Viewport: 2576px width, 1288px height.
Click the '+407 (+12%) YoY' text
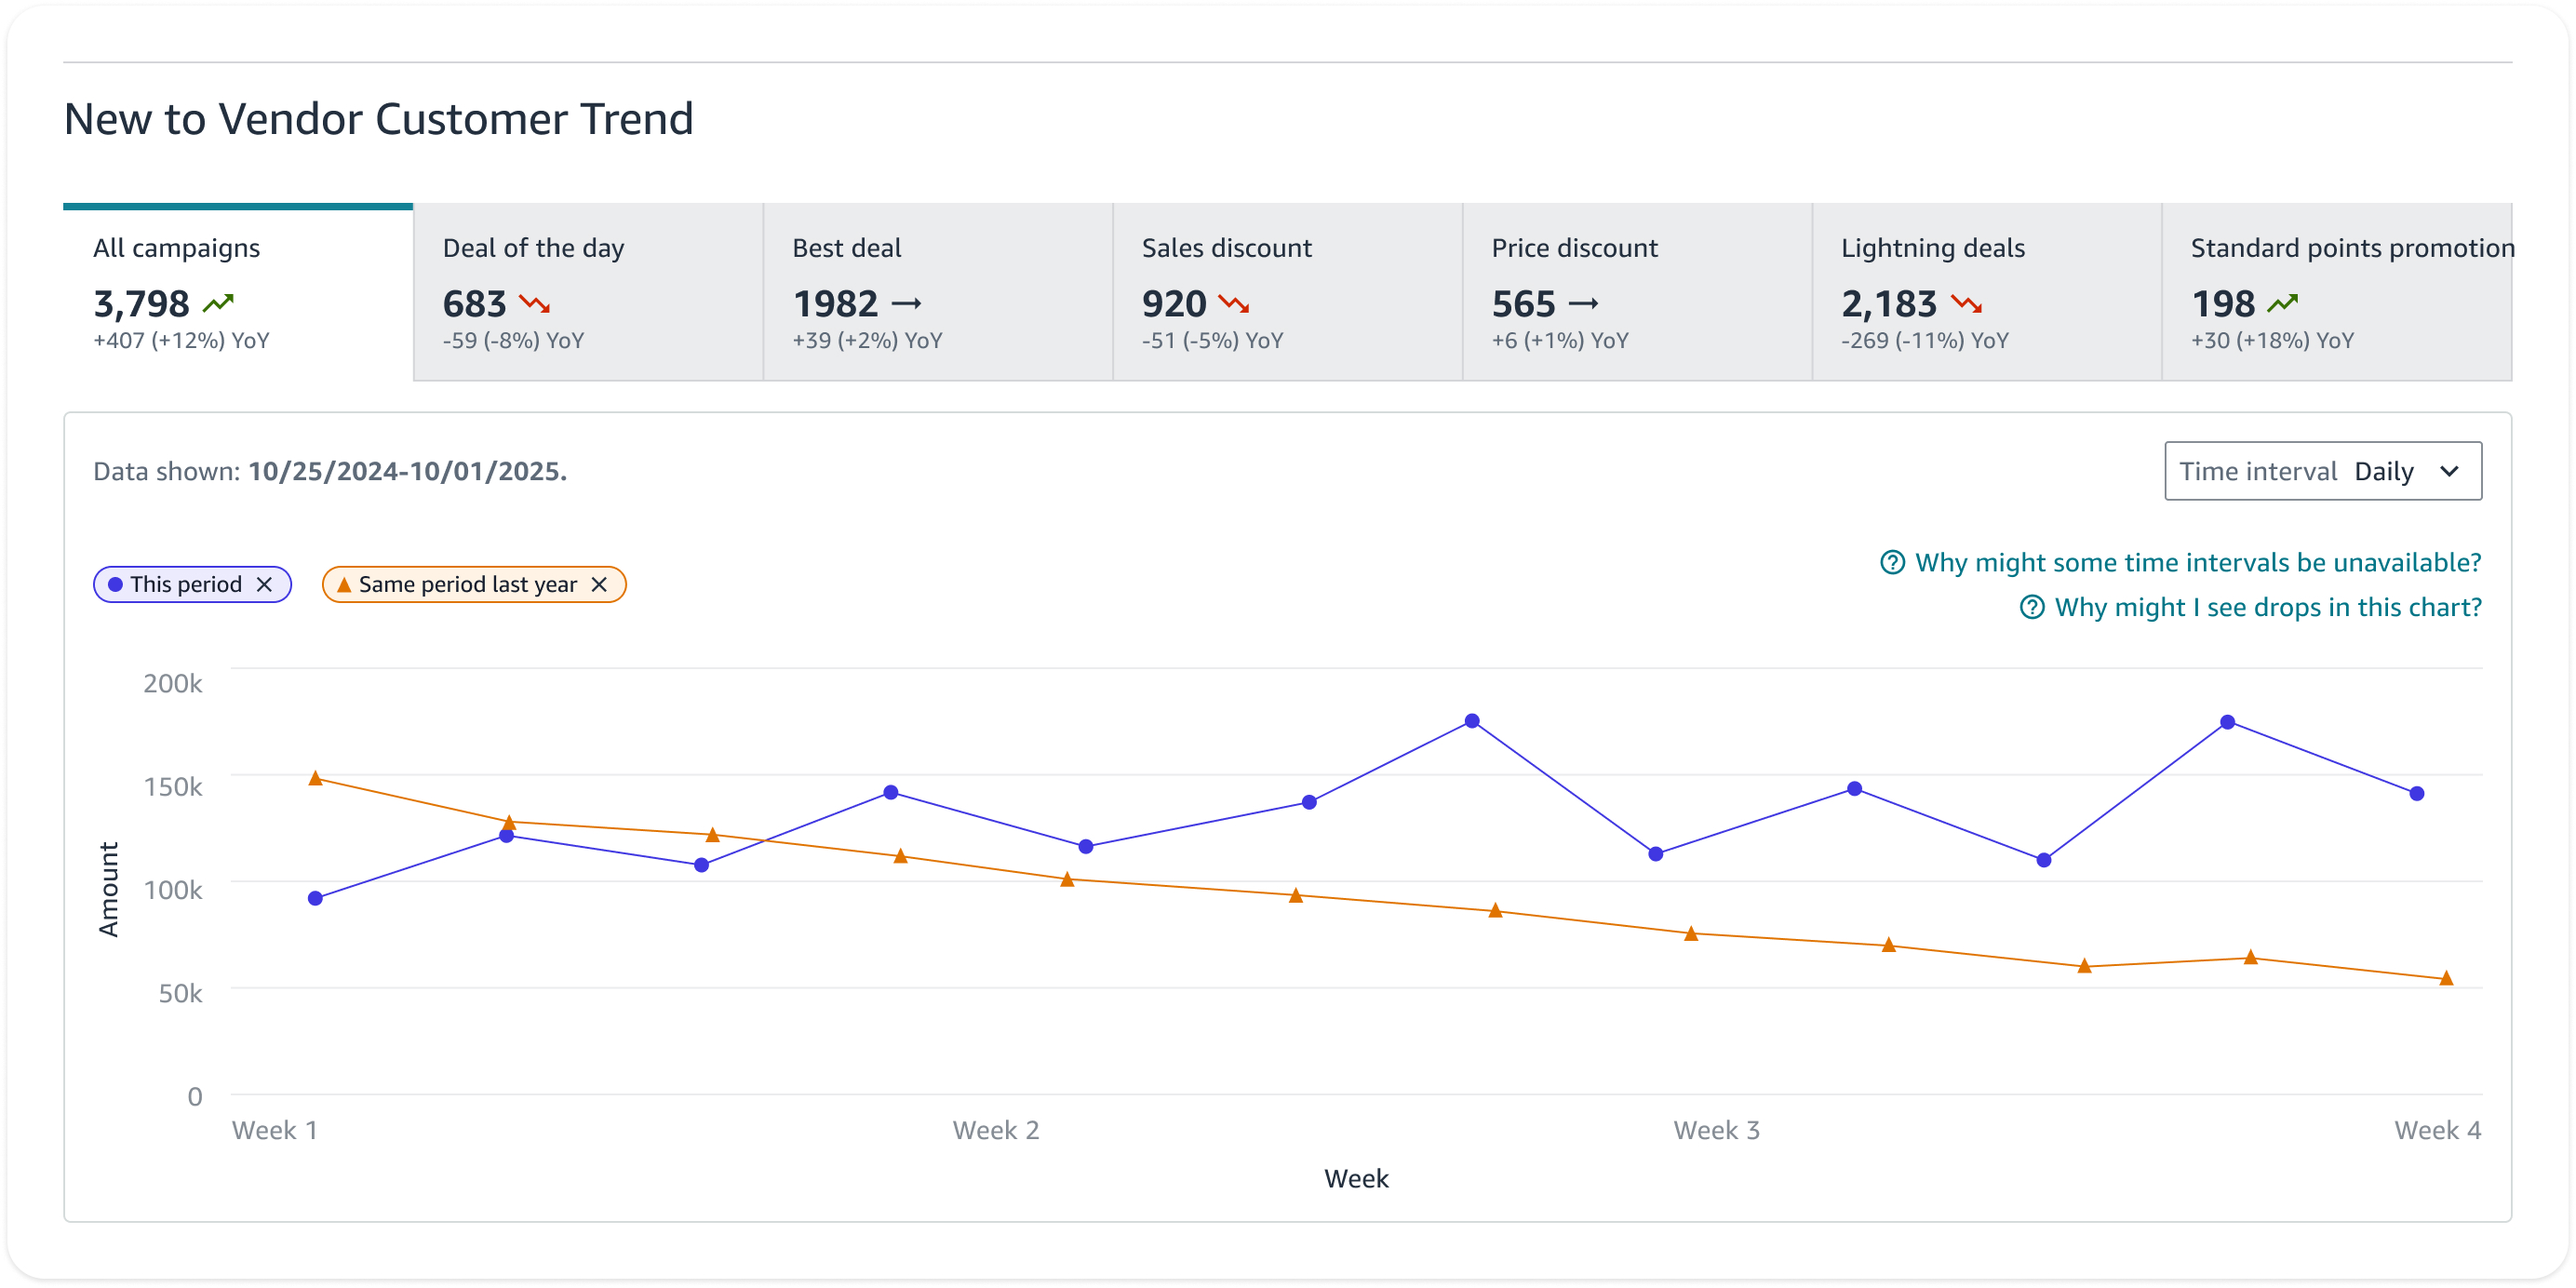181,340
